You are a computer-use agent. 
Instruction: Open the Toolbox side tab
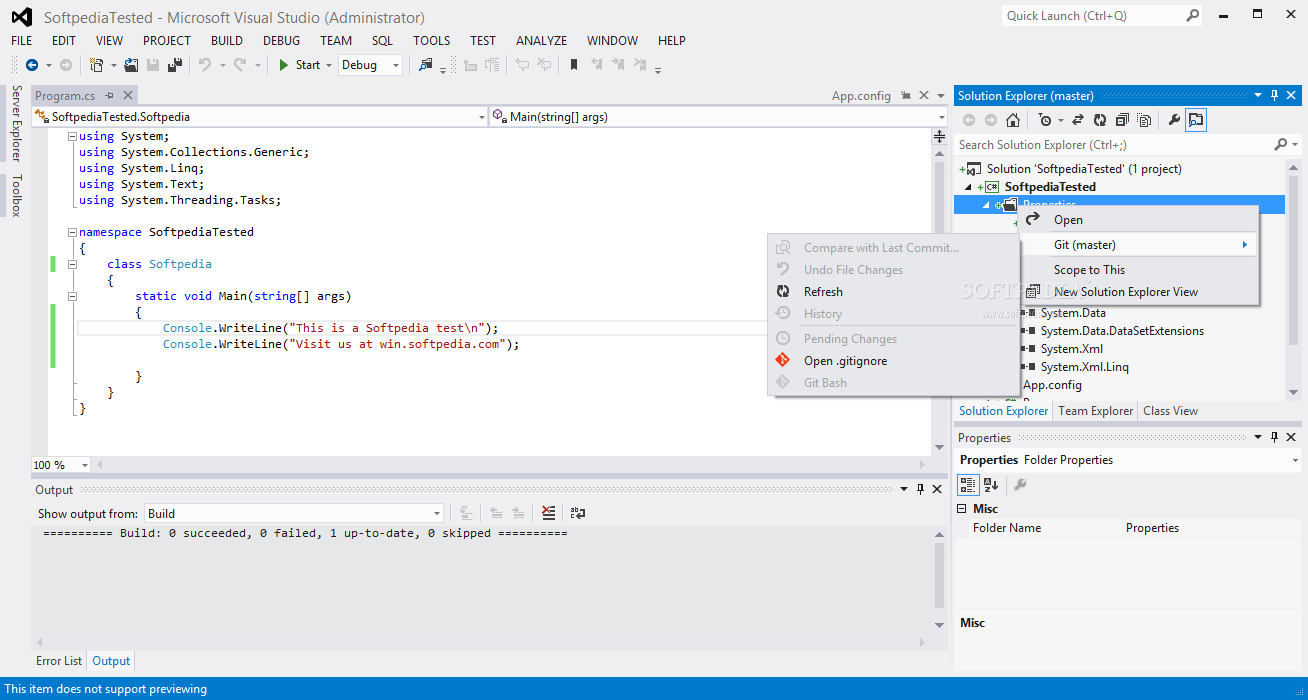click(16, 195)
